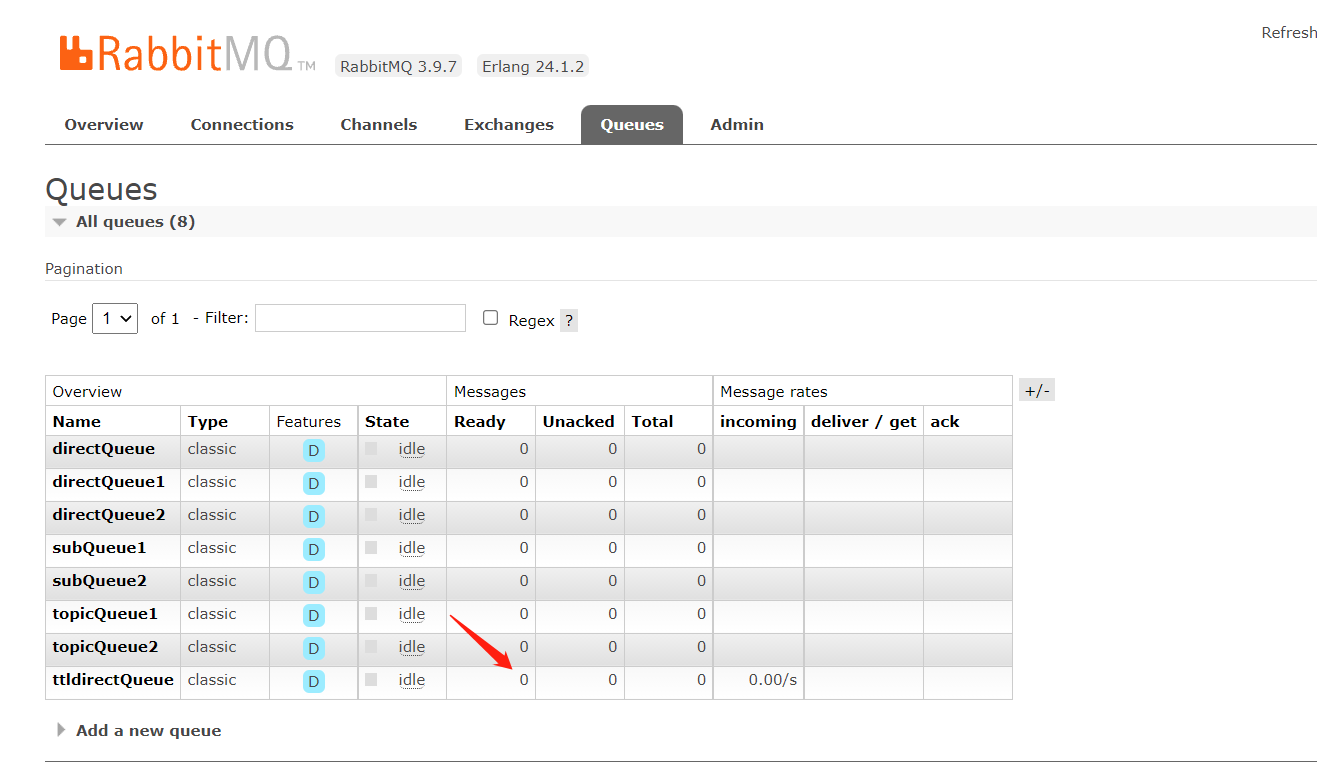
Task: Sort queues by the Type column header
Action: coord(208,422)
